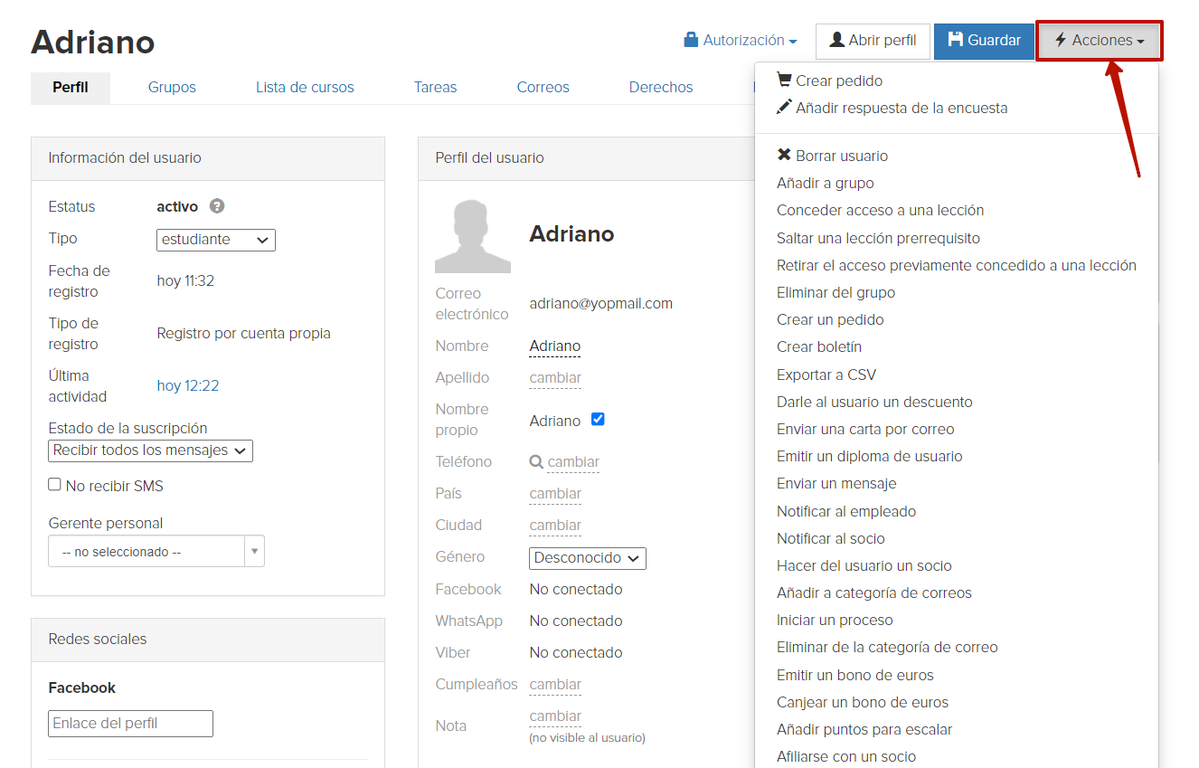Click cambiar next to Nota
Image resolution: width=1199 pixels, height=768 pixels.
555,717
